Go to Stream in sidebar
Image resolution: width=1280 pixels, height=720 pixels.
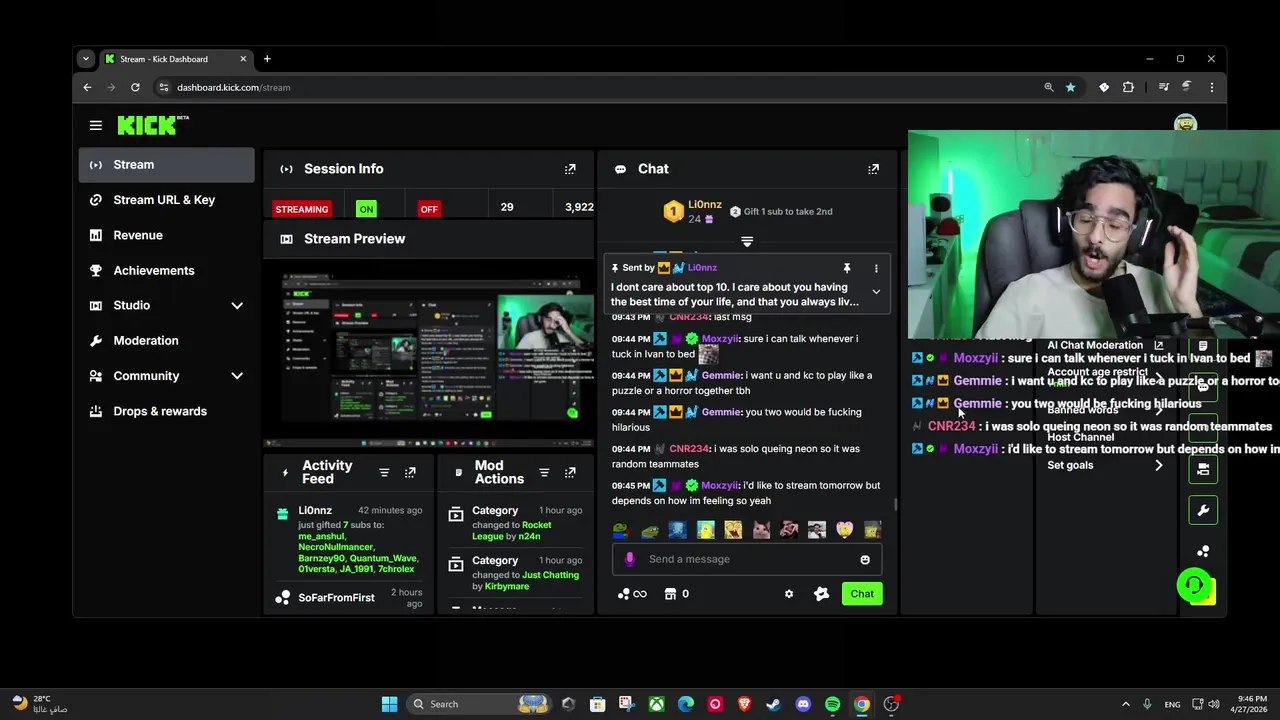[167, 165]
